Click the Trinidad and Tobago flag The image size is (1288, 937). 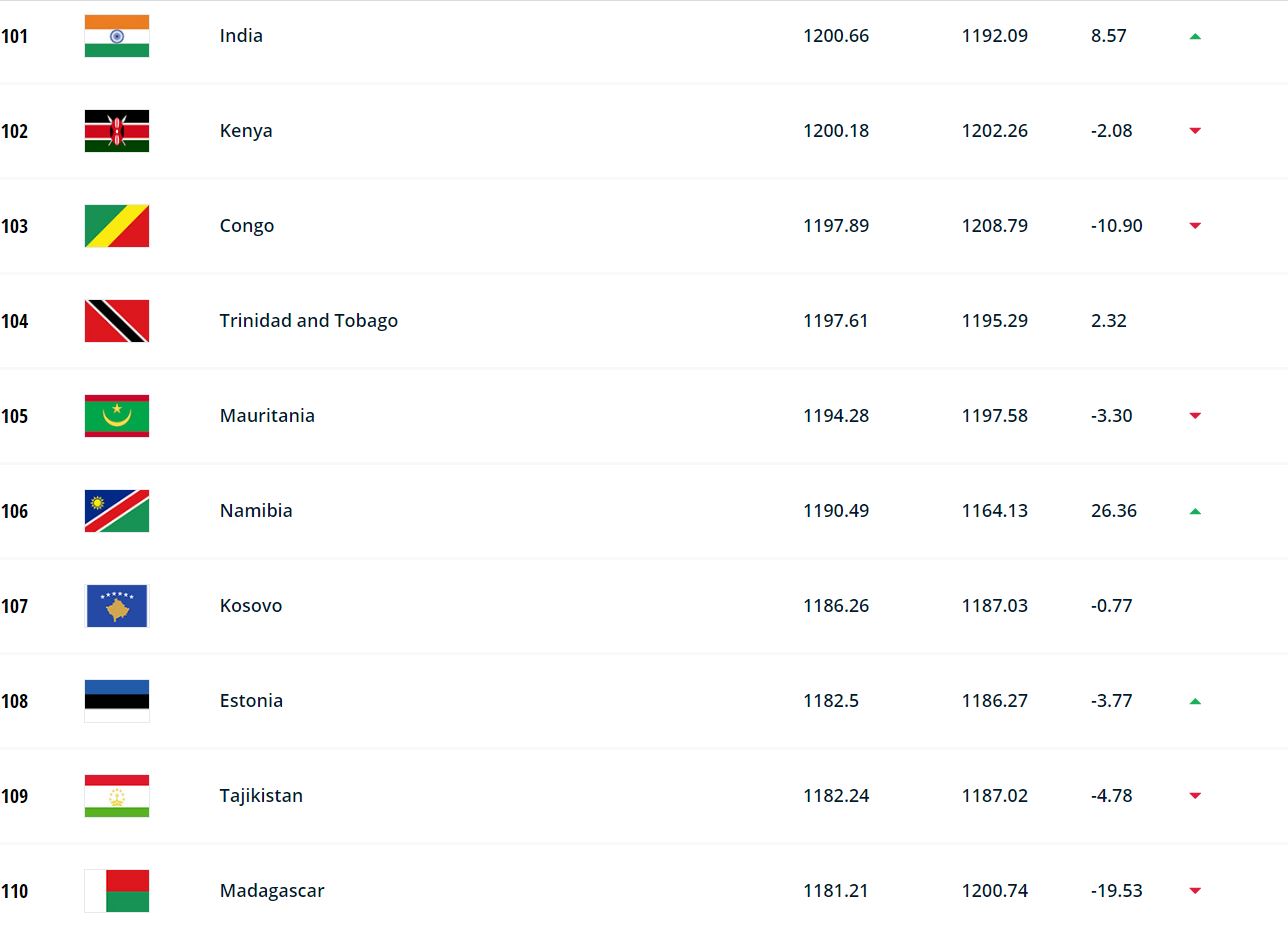(x=117, y=321)
